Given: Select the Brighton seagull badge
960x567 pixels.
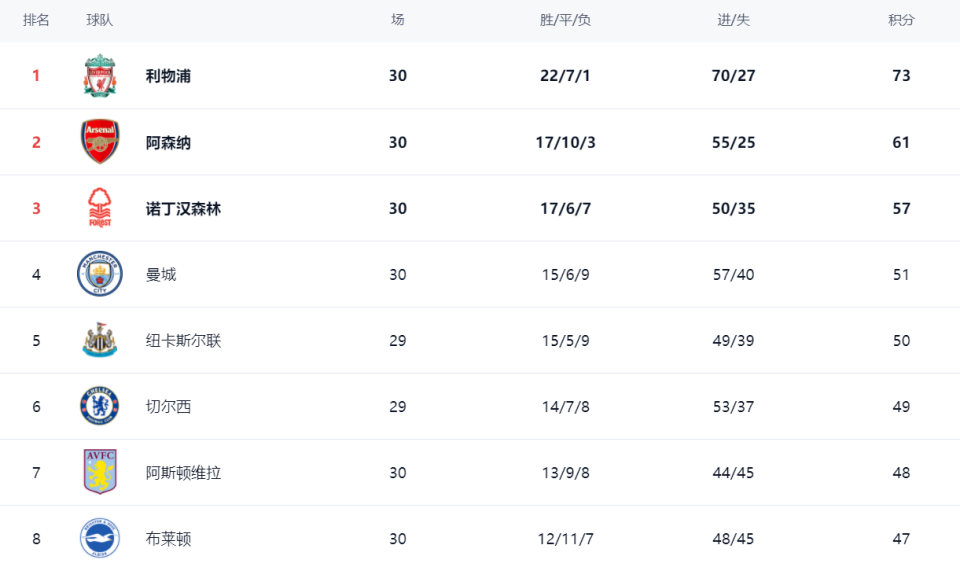Looking at the screenshot, I should point(100,538).
